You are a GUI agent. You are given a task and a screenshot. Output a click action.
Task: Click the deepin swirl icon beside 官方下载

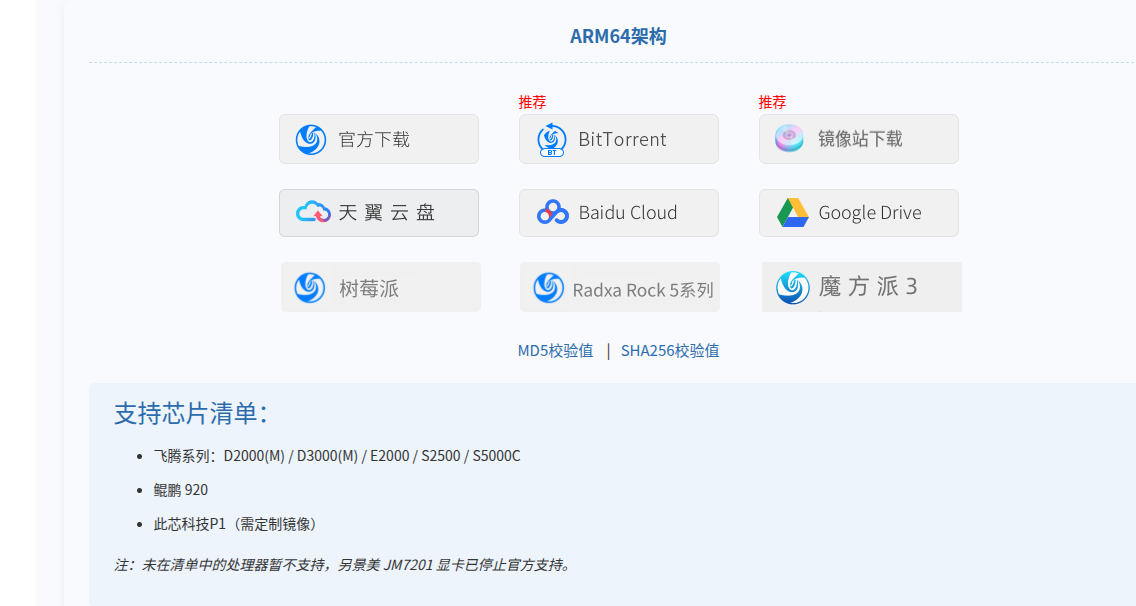point(311,139)
